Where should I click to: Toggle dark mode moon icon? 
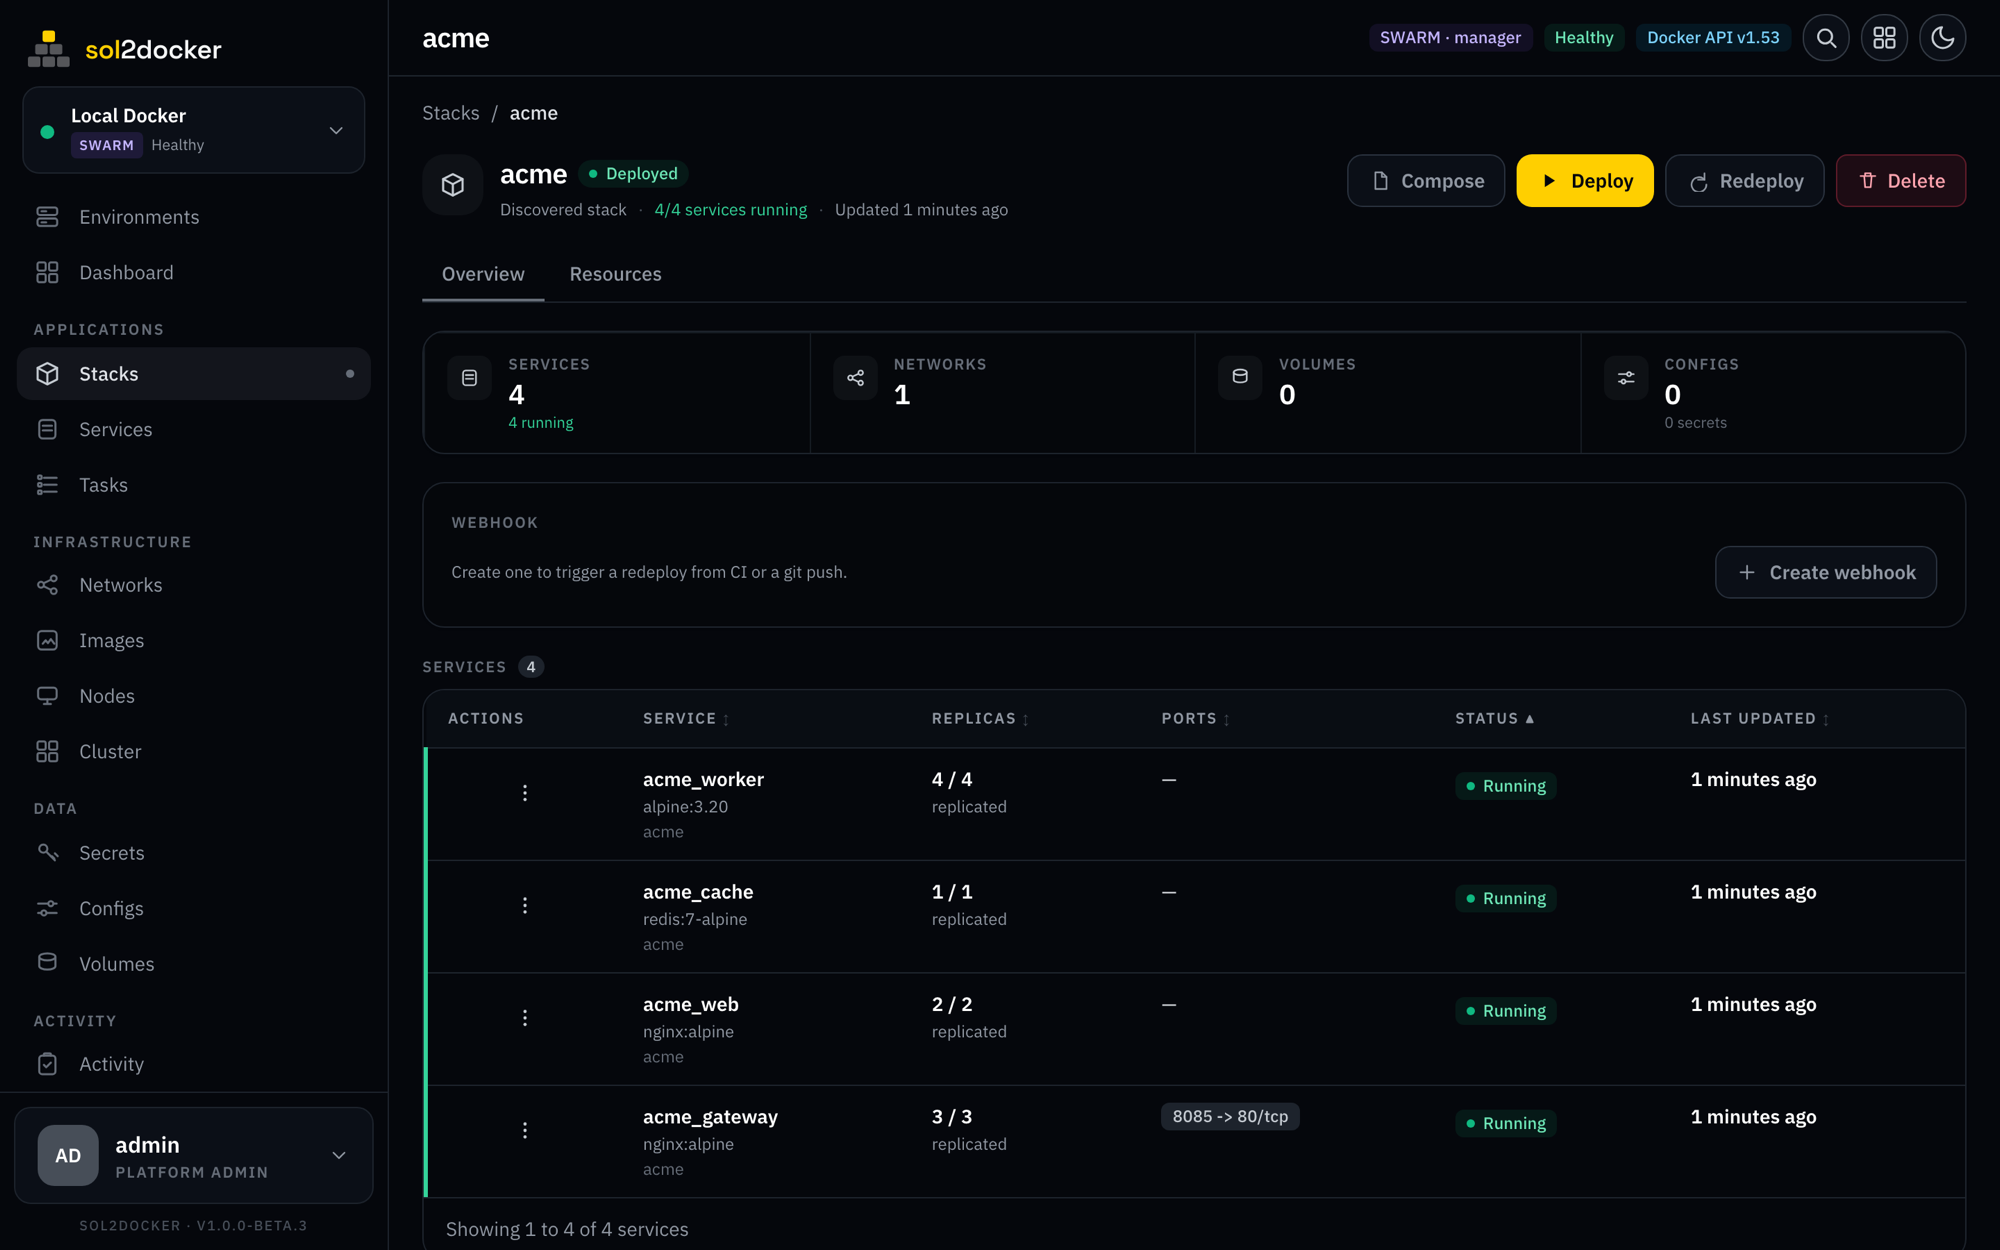1942,38
